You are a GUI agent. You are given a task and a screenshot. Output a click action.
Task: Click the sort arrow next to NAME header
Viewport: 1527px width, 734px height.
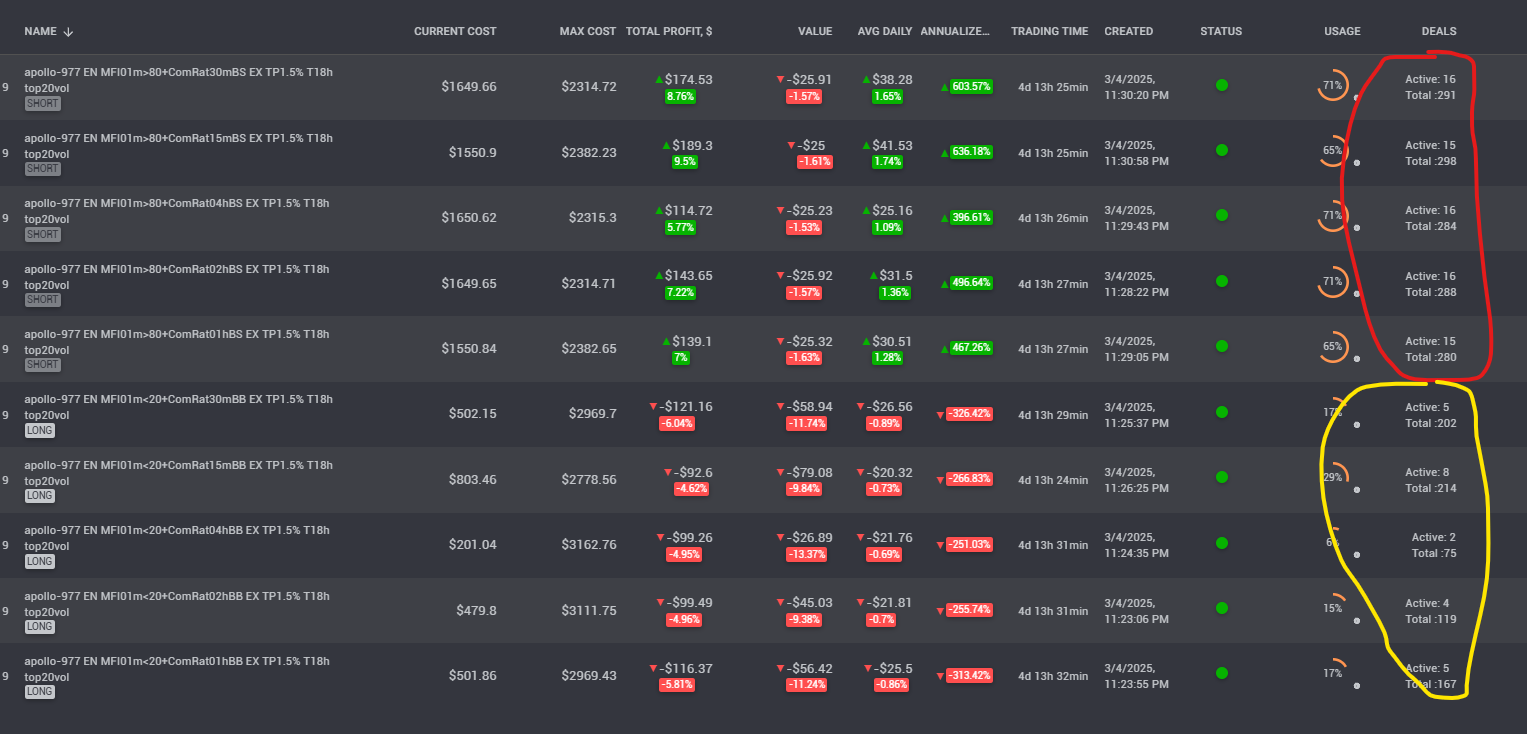[68, 32]
